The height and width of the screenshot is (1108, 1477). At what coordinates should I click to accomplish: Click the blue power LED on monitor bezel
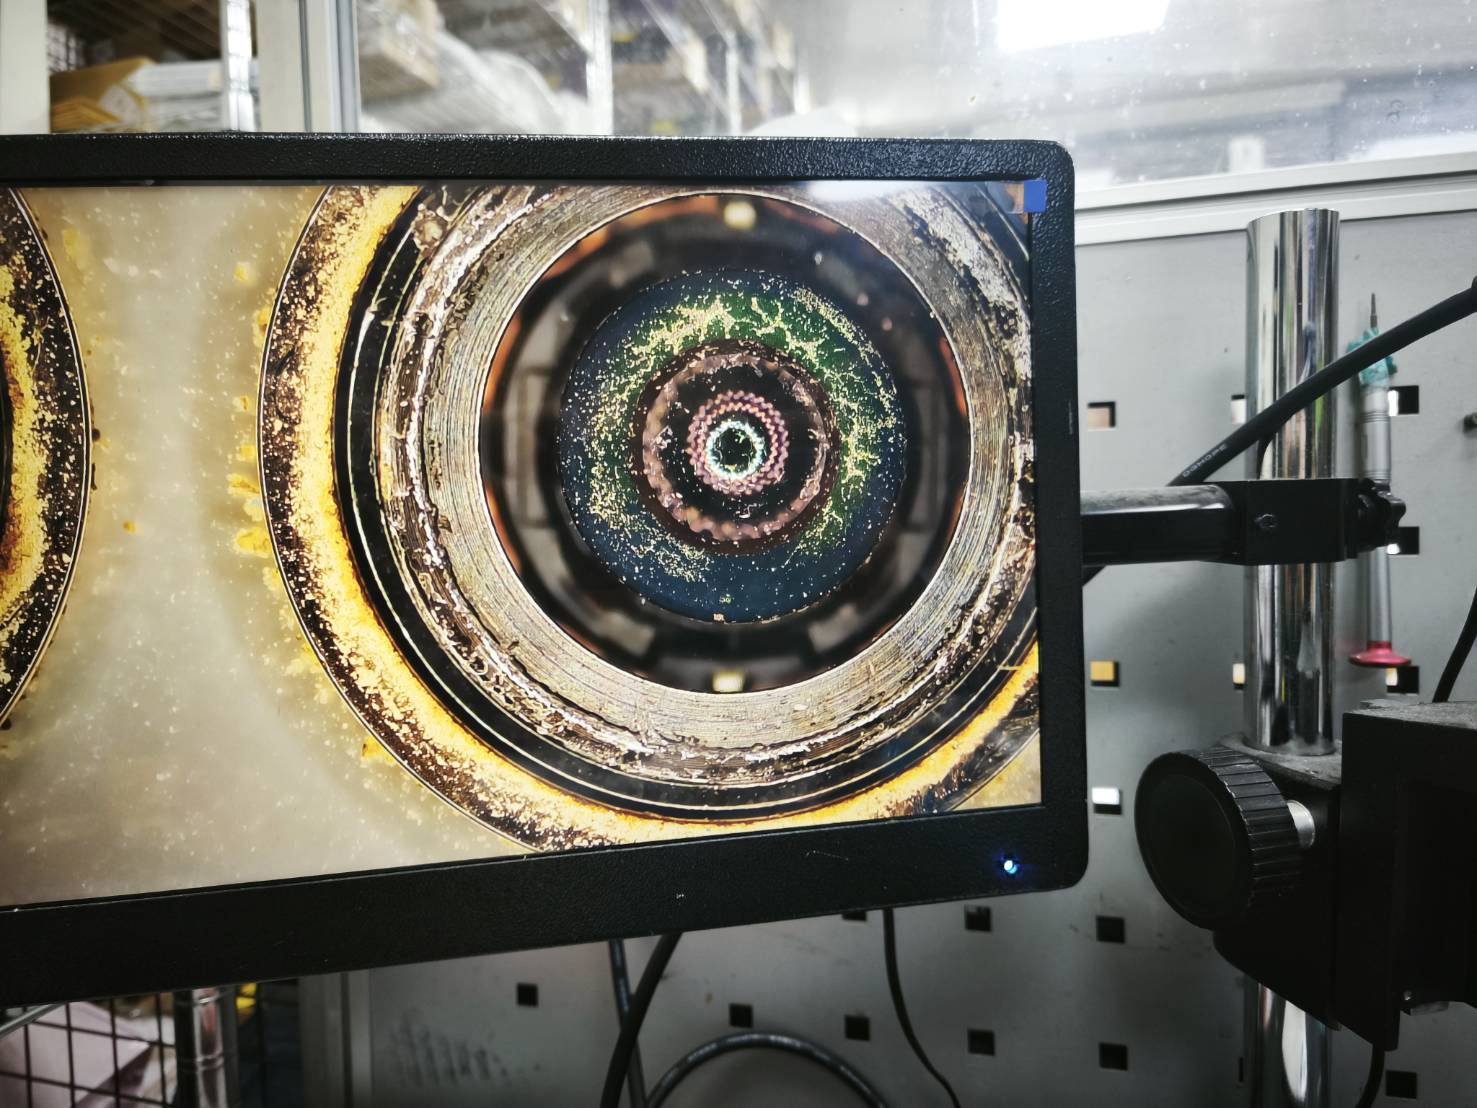1010,864
